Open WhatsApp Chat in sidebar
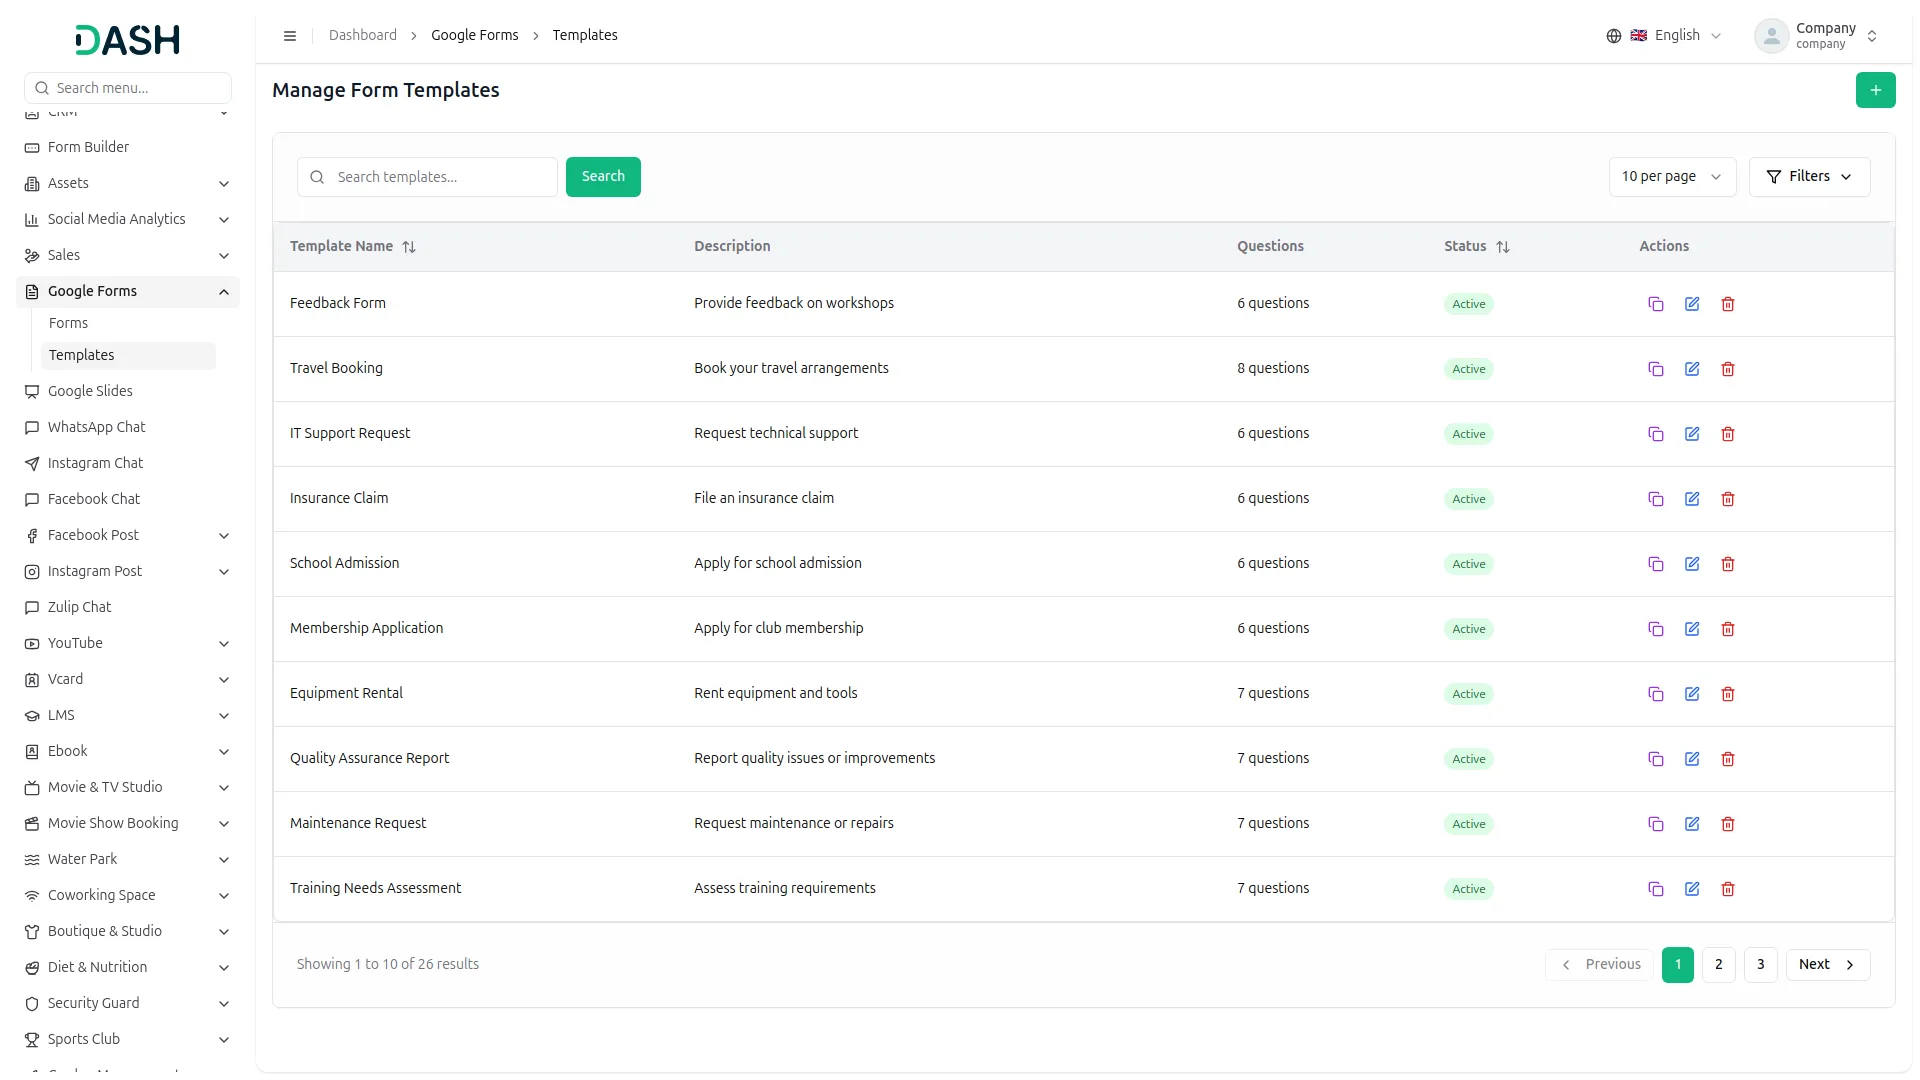Image resolution: width=1920 pixels, height=1080 pixels. tap(128, 427)
